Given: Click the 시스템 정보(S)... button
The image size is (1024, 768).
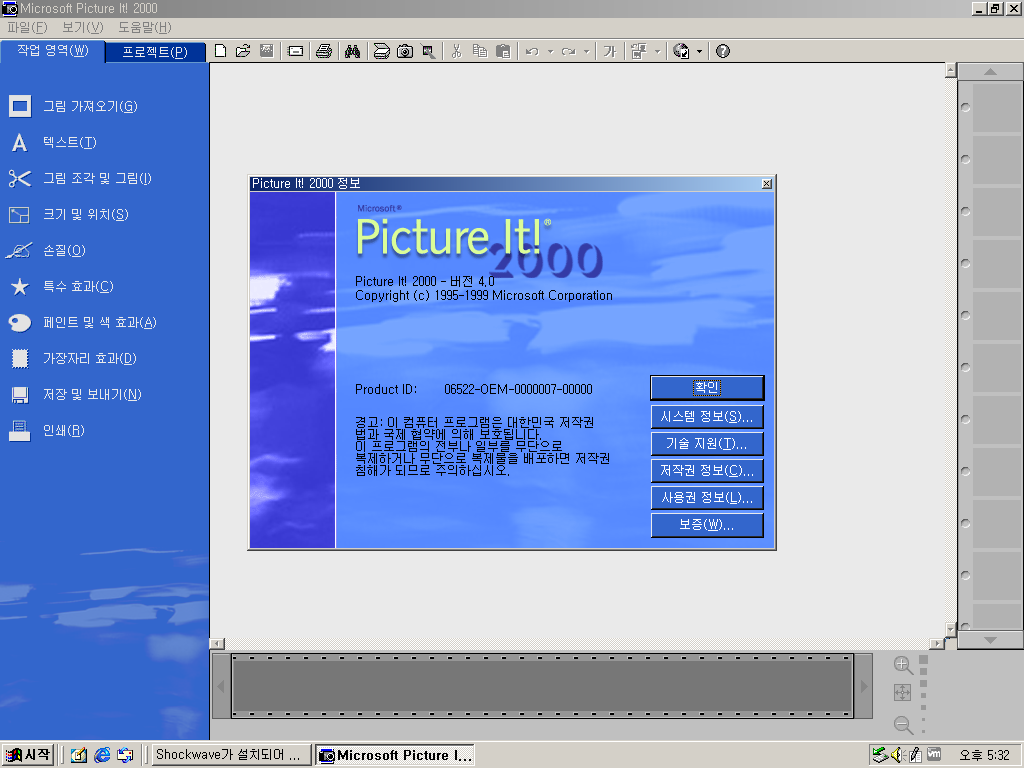Looking at the screenshot, I should (707, 417).
